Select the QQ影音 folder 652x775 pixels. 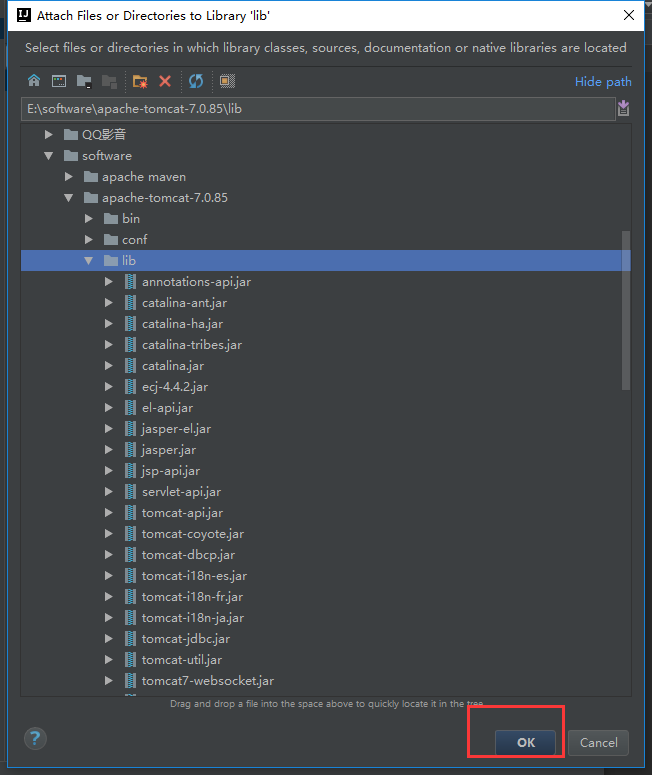point(104,134)
